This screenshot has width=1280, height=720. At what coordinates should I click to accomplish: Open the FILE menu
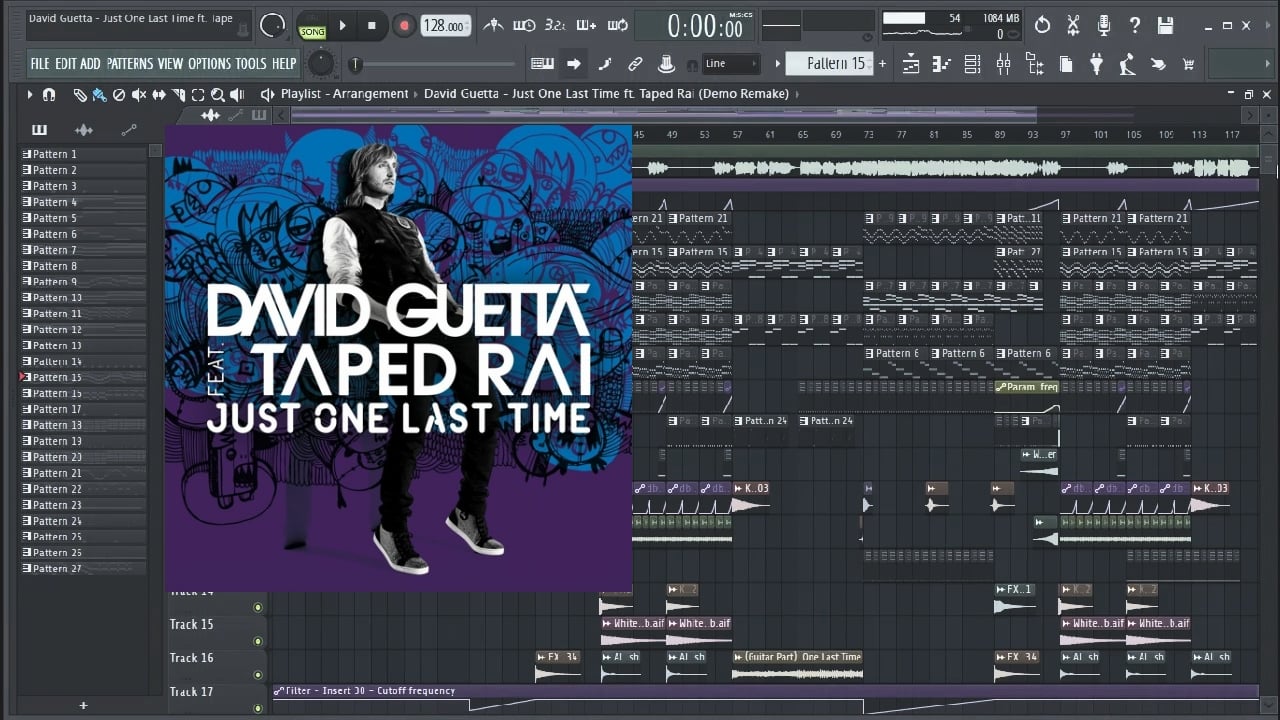point(40,64)
